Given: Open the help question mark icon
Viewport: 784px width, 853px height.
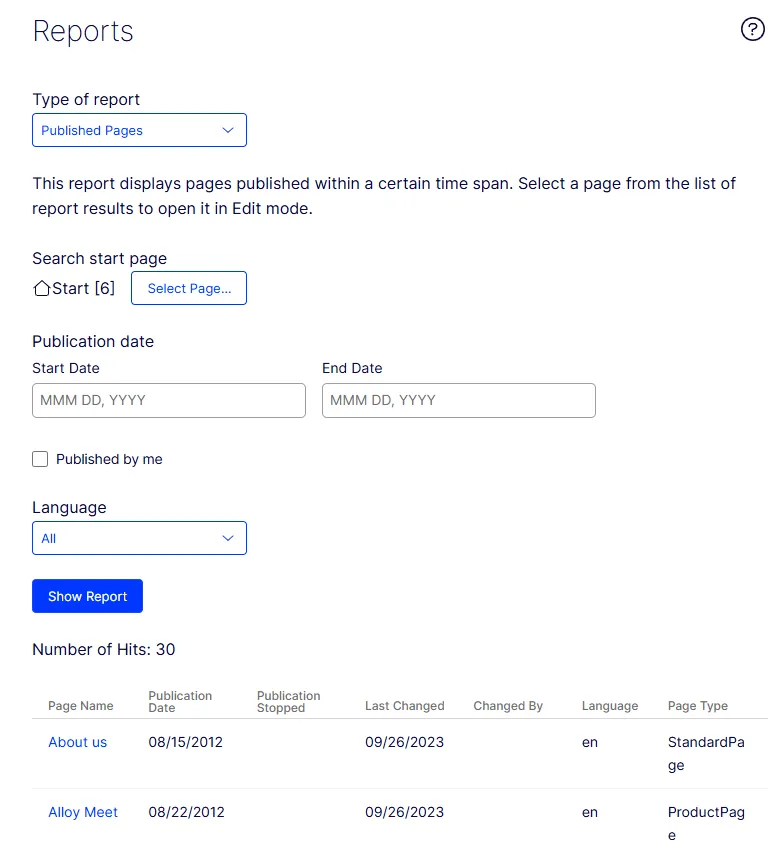Looking at the screenshot, I should point(752,29).
